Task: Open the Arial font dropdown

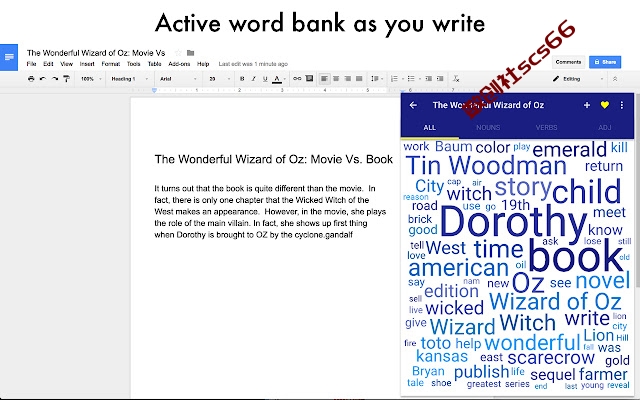Action: click(x=178, y=79)
